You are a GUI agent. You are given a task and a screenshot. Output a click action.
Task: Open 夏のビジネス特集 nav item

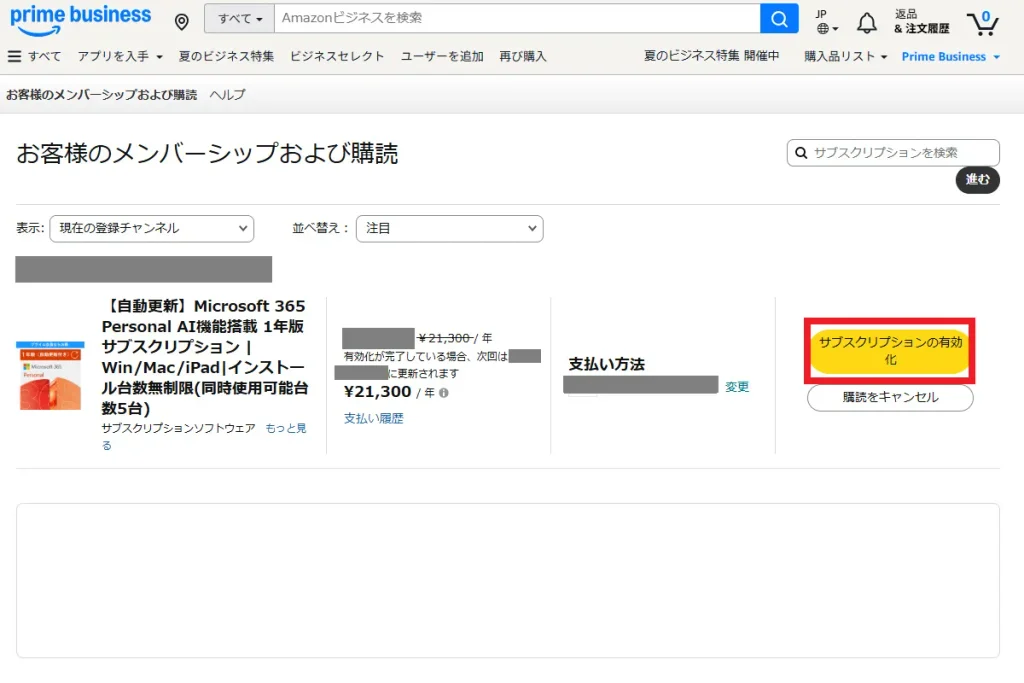(x=226, y=56)
